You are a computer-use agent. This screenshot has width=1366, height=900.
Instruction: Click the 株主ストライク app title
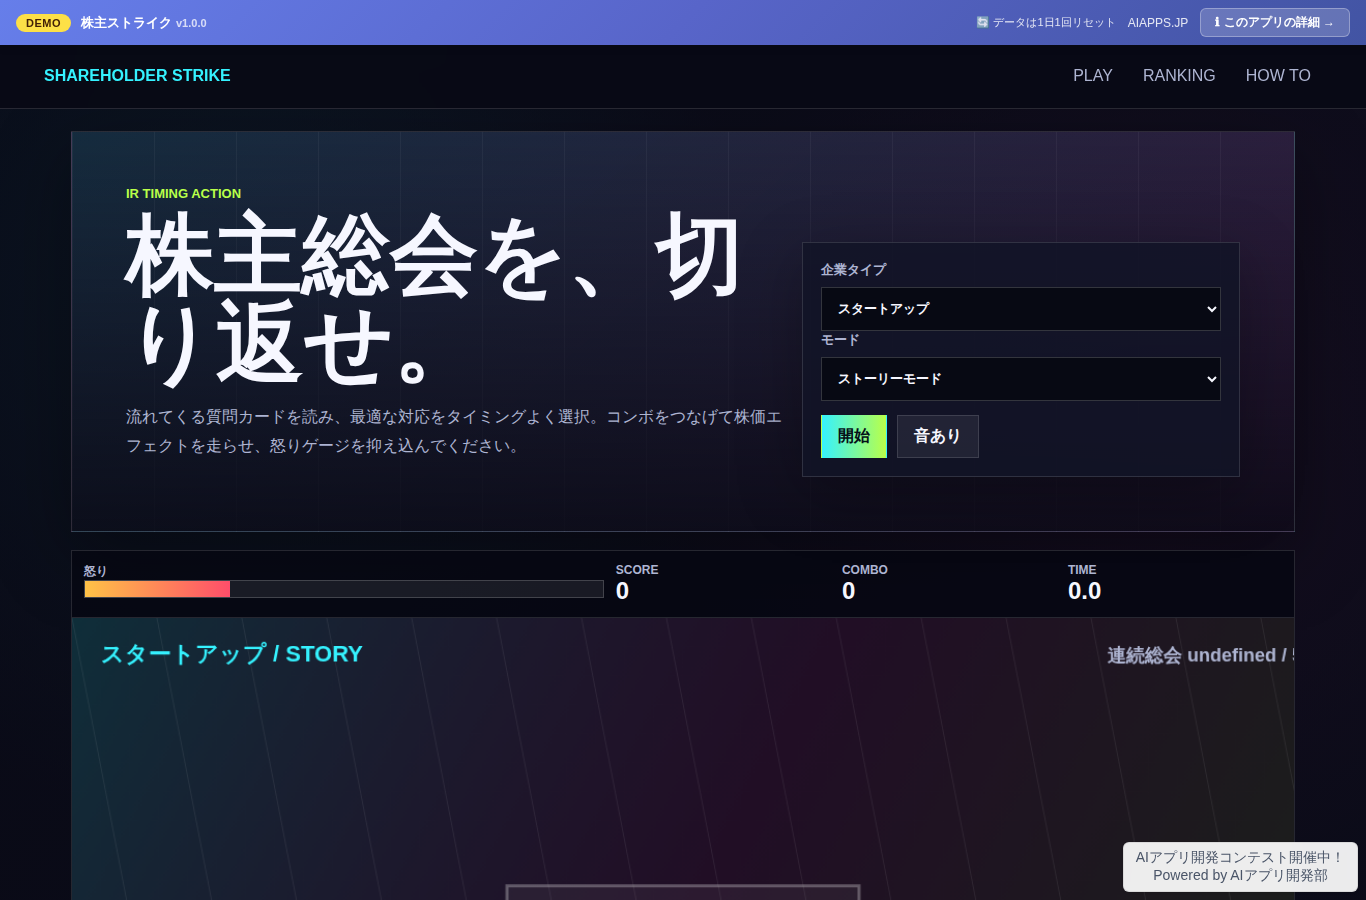coord(126,23)
